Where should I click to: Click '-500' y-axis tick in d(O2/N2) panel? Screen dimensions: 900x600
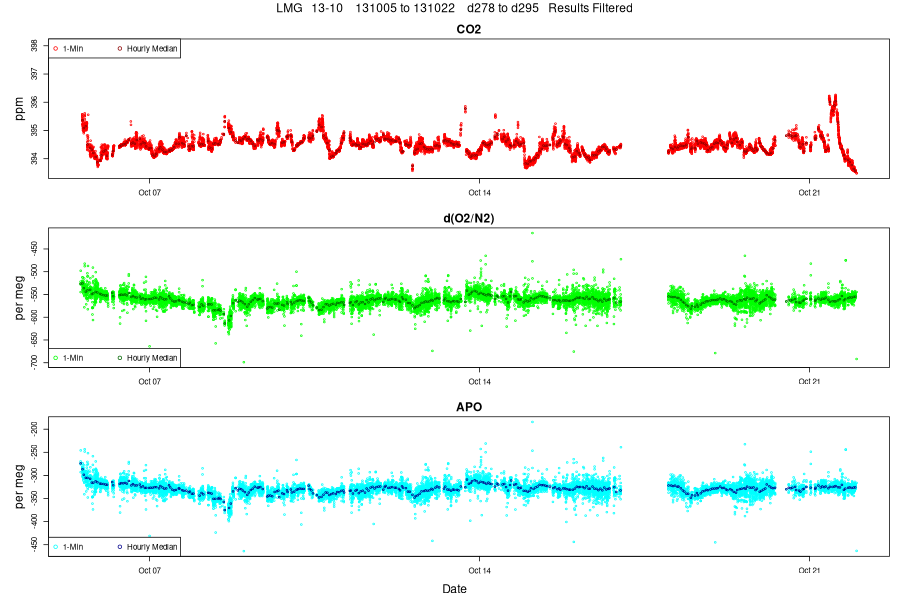tap(34, 272)
